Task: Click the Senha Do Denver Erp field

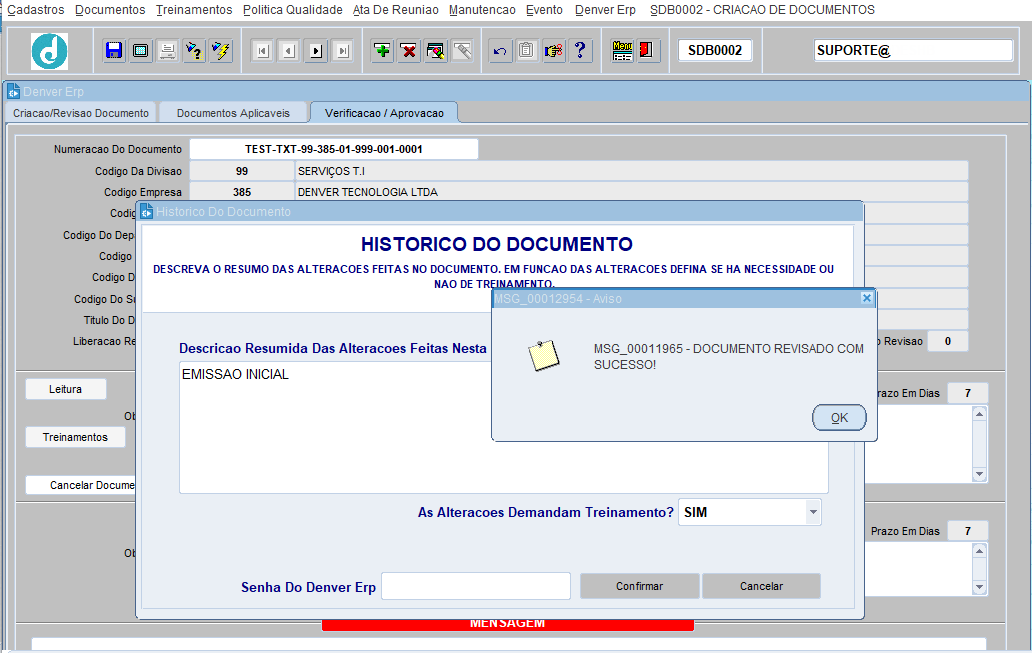Action: (476, 586)
